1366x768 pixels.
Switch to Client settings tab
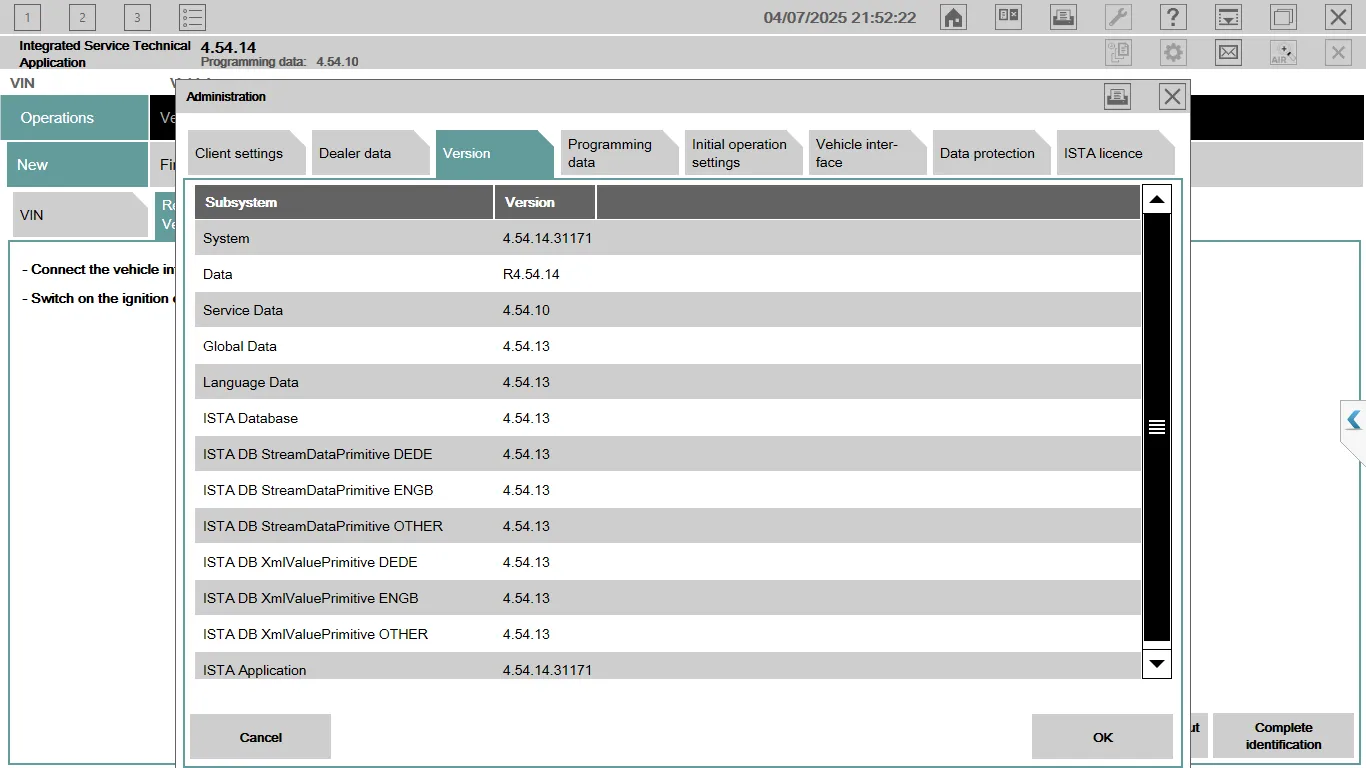pos(246,153)
